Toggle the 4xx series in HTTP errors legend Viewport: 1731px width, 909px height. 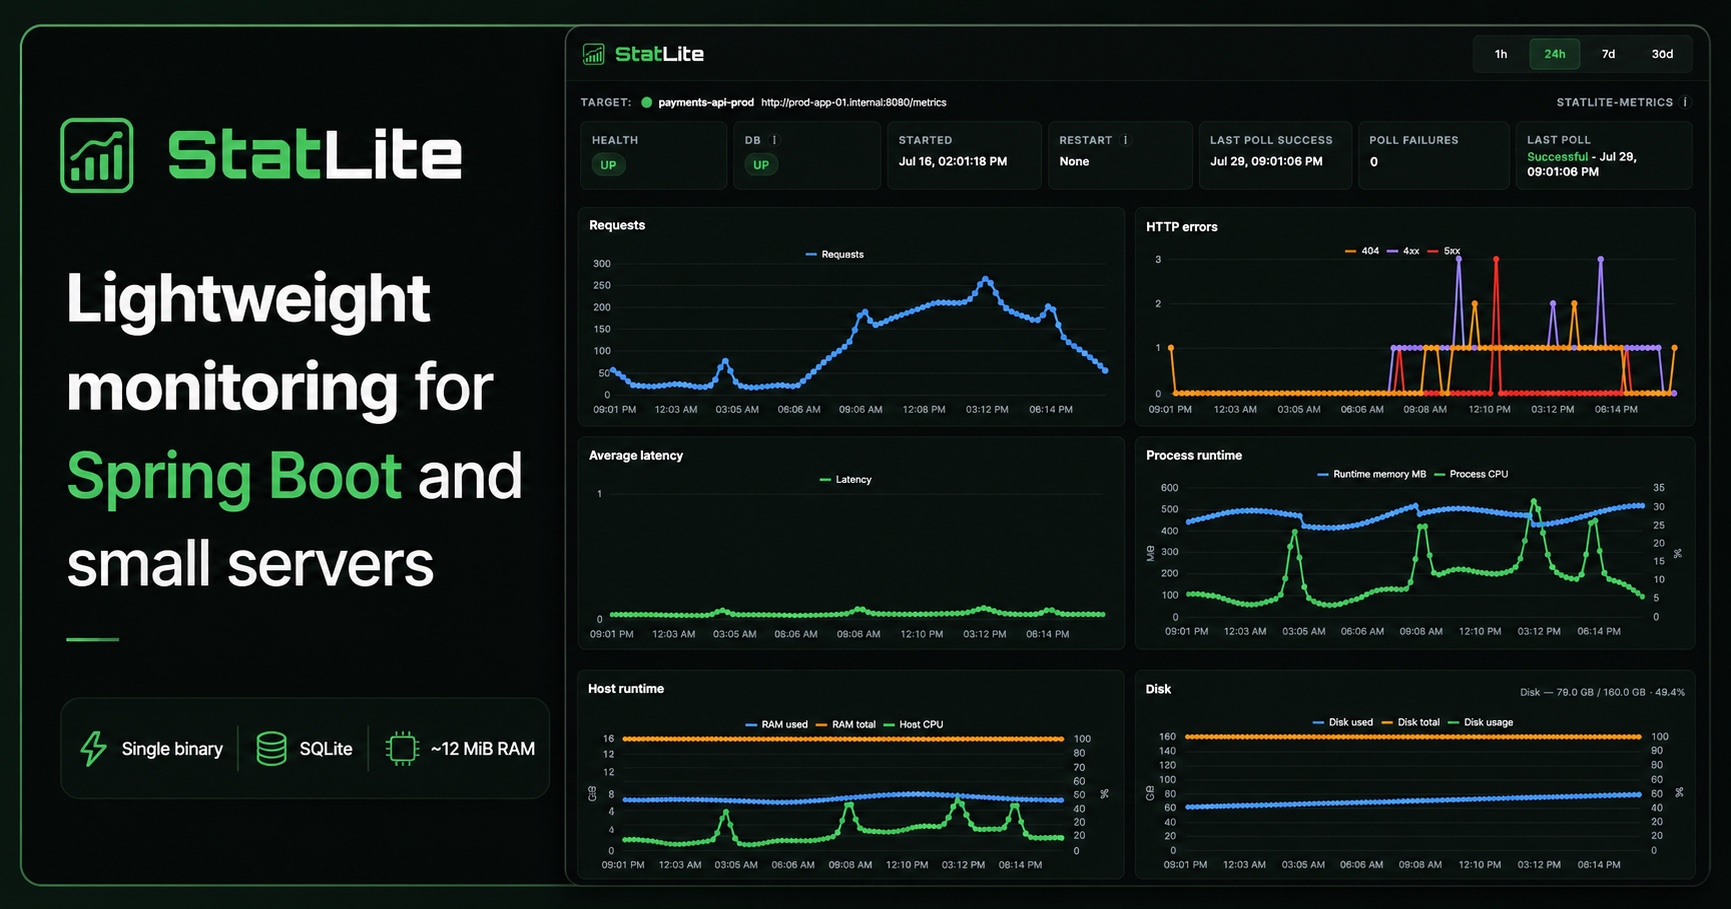1403,251
